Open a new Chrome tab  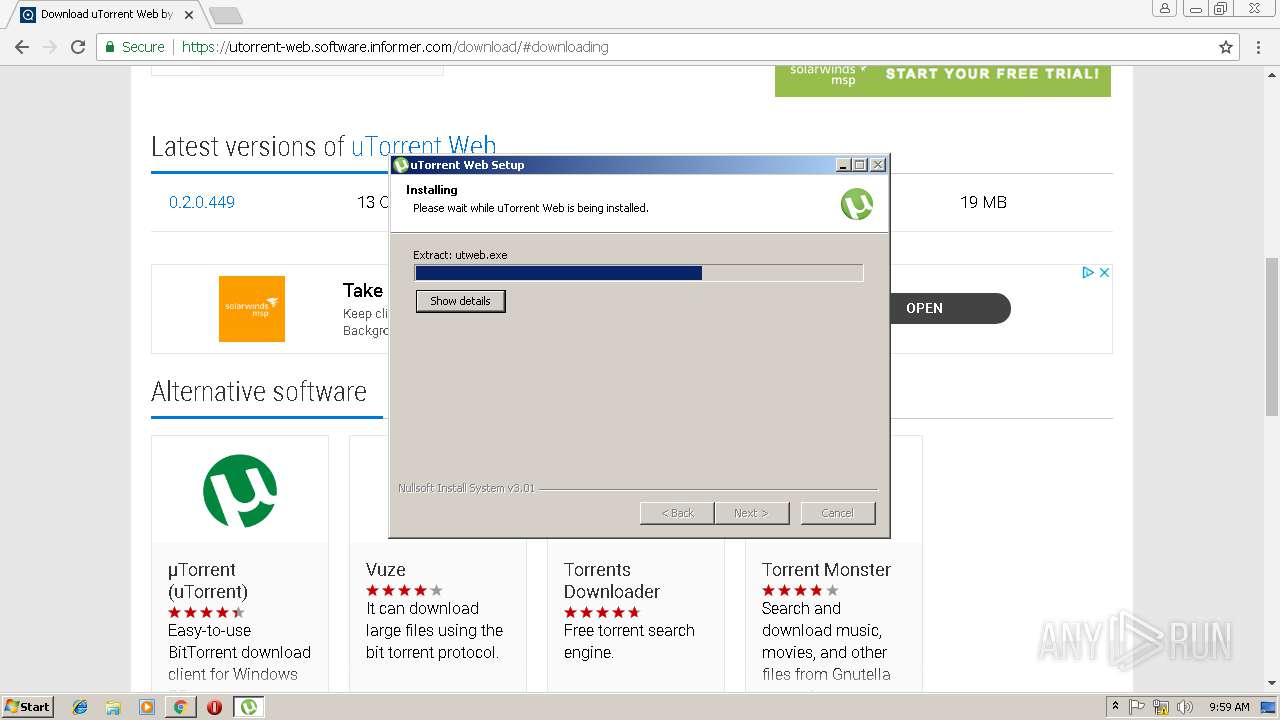point(226,15)
